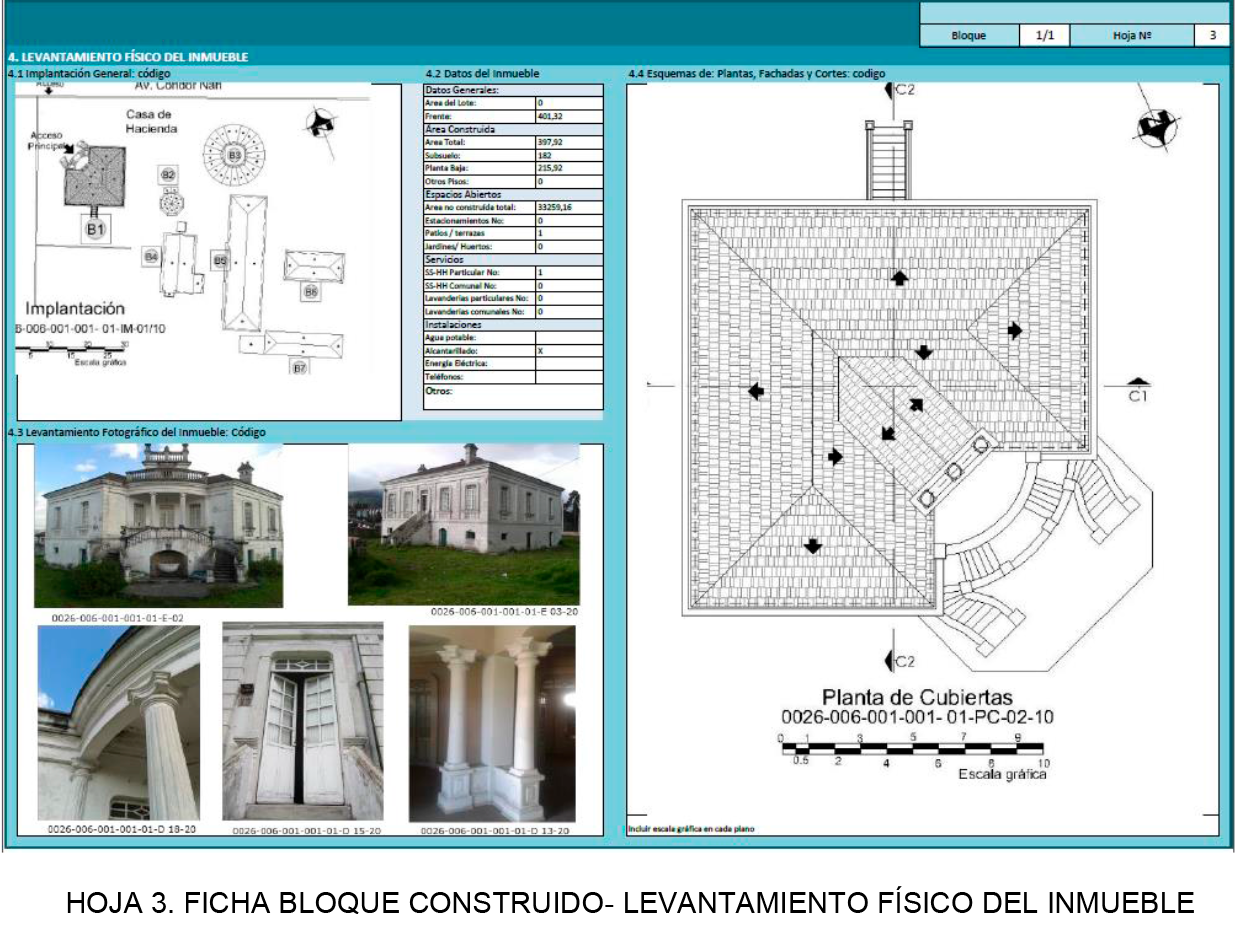Click the Espacios Abiertos section header
Viewport: 1257px width, 941px height.
coord(513,194)
